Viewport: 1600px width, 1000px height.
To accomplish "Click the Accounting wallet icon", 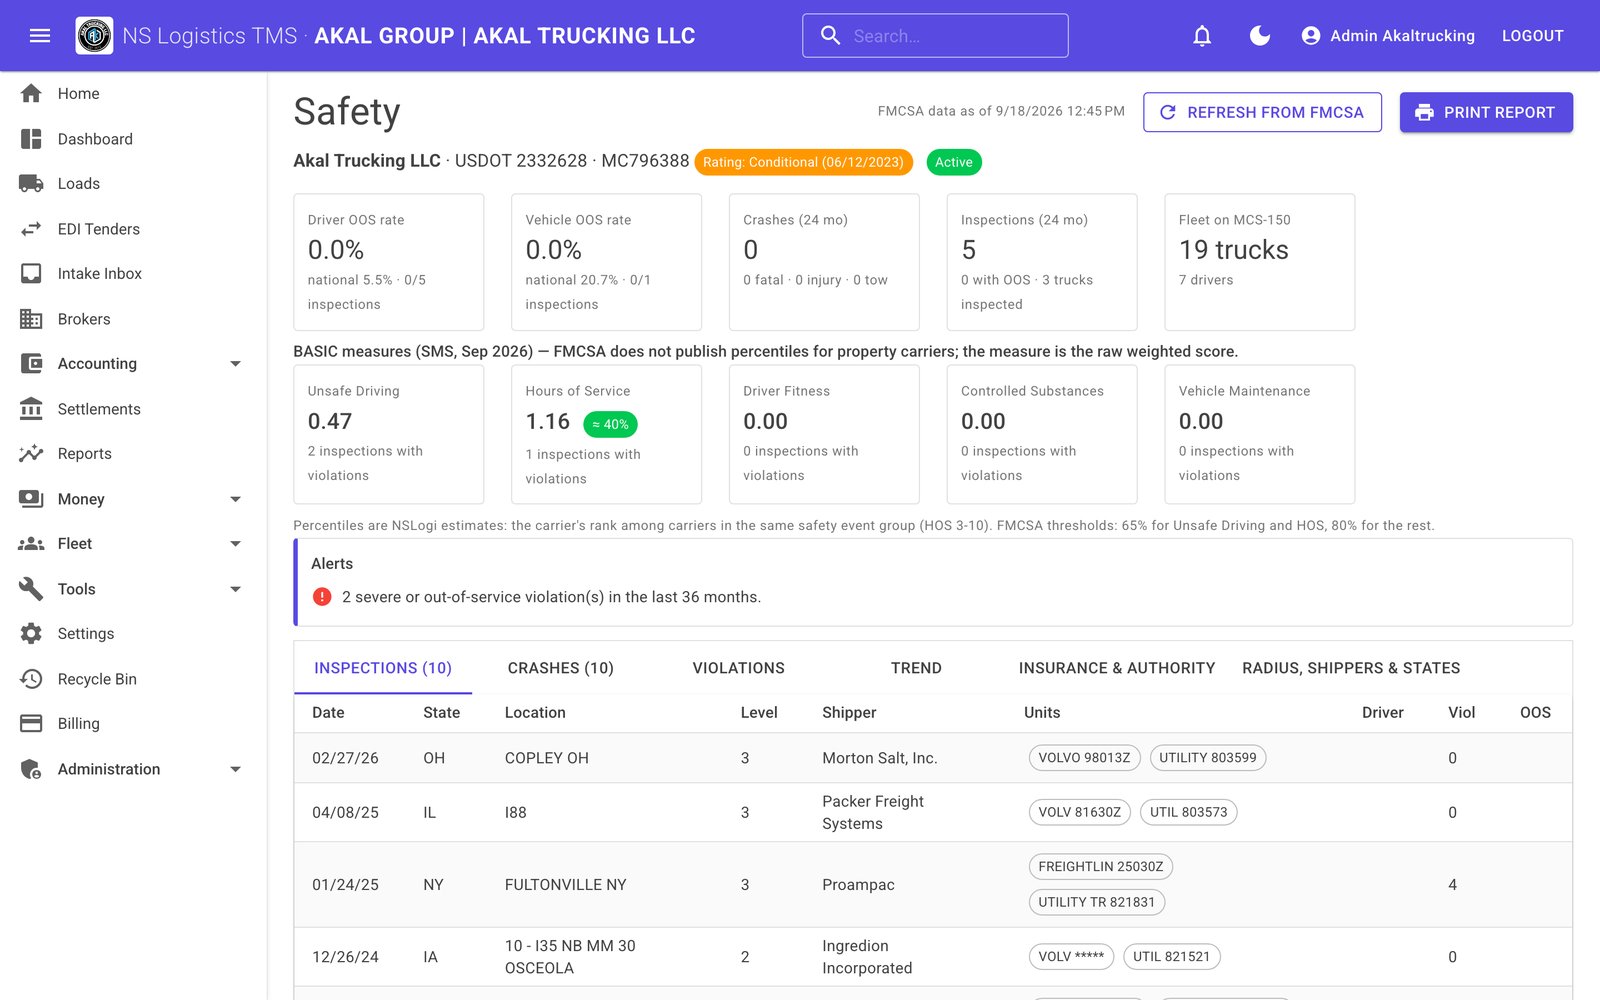I will pos(31,364).
